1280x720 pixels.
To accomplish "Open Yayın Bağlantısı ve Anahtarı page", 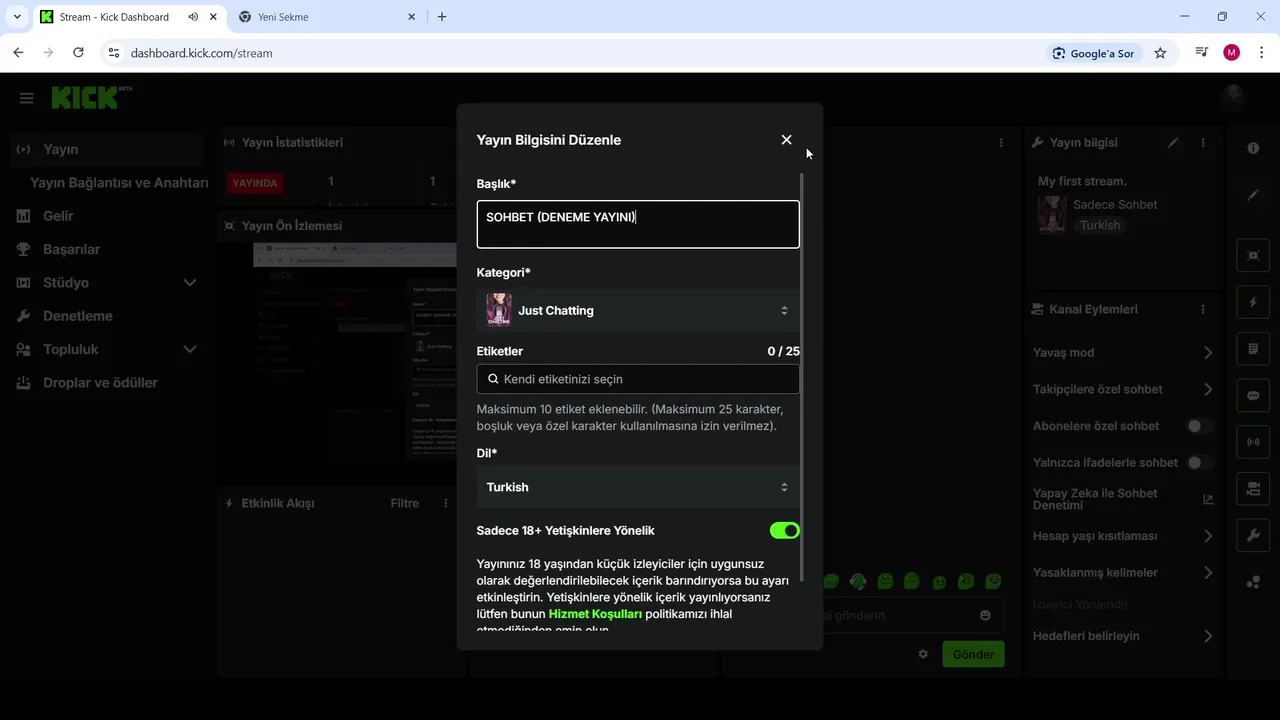I will (x=119, y=183).
